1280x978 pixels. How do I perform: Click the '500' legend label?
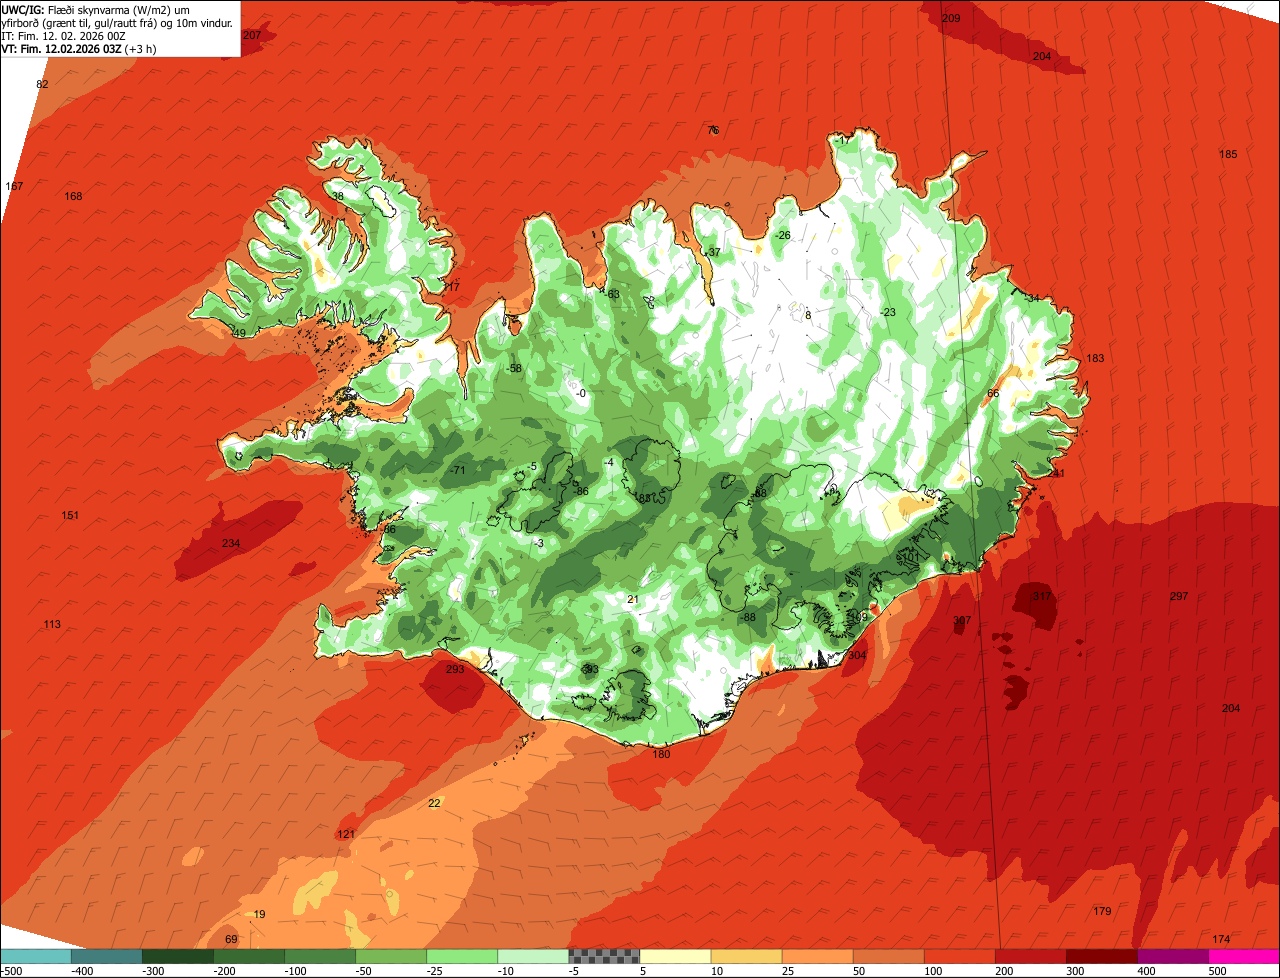pyautogui.click(x=1217, y=971)
